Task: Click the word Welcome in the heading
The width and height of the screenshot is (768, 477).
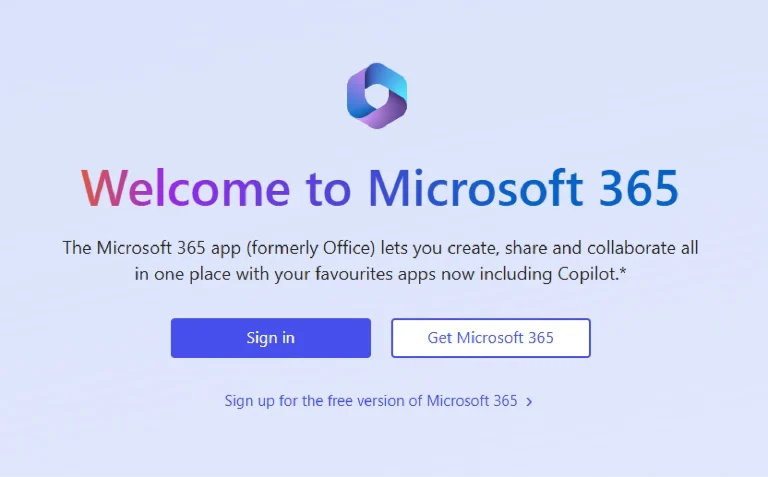Action: click(x=185, y=188)
